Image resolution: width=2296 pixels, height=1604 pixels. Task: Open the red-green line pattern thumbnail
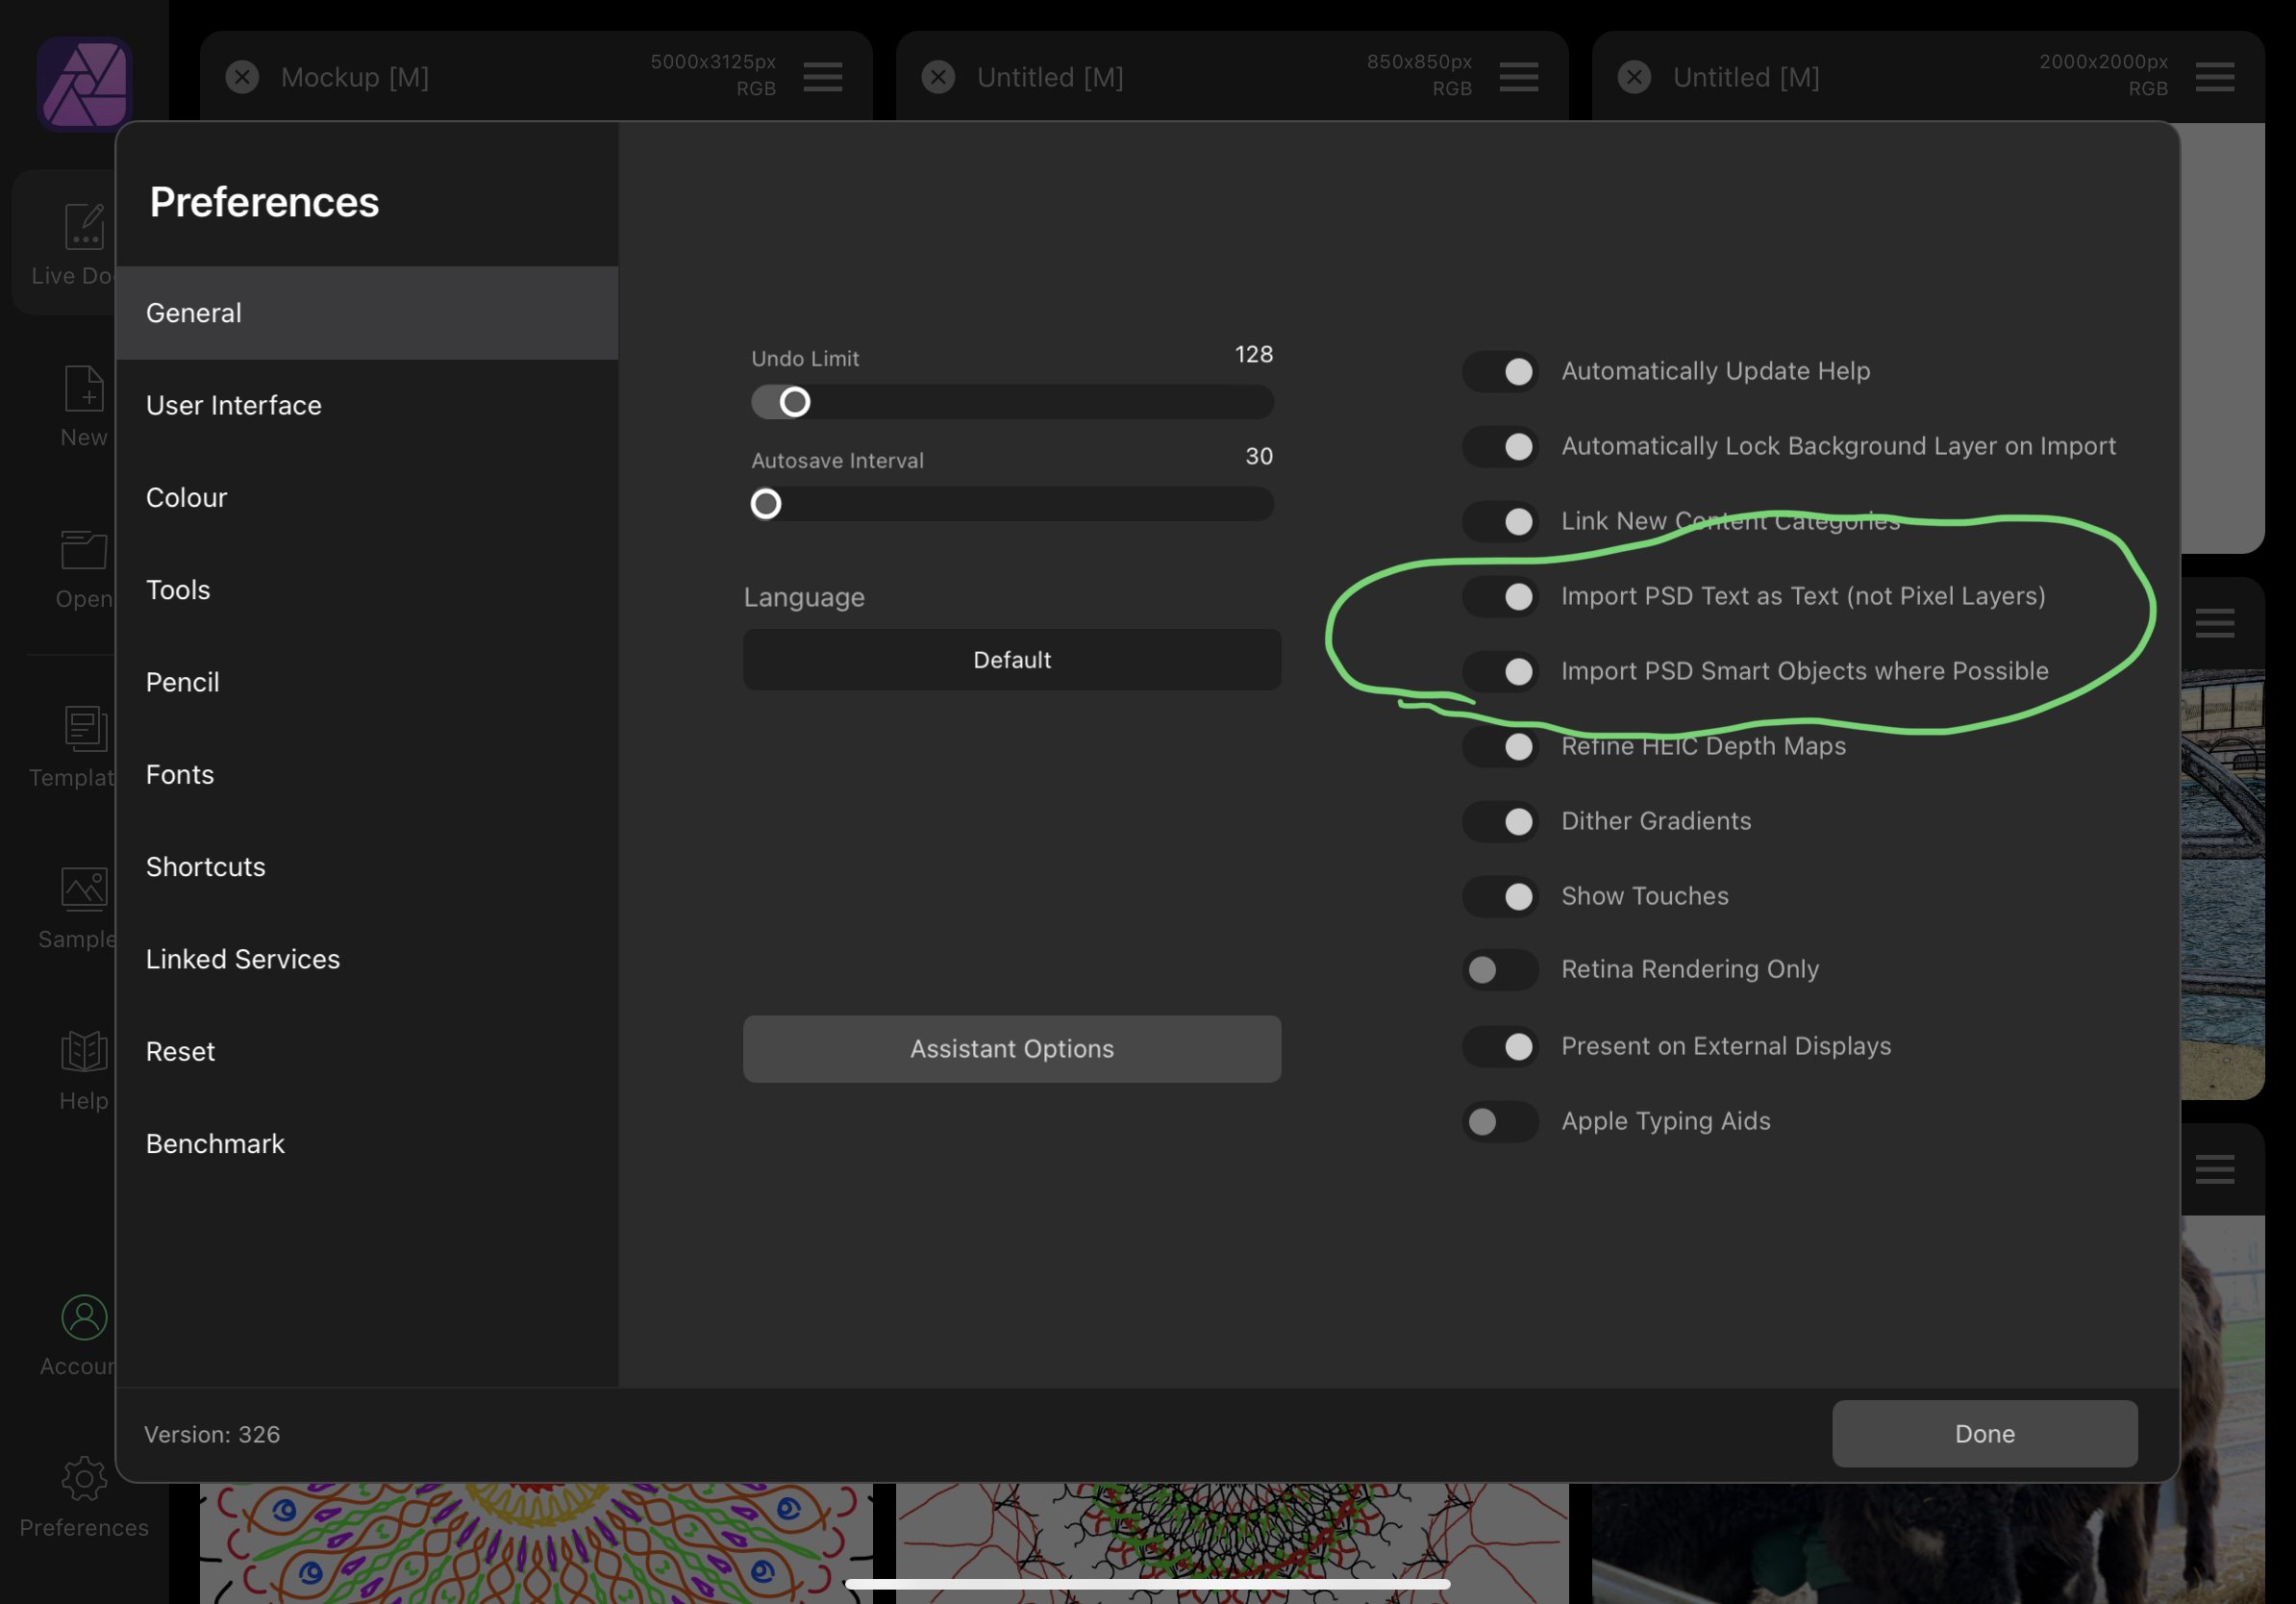(x=1232, y=1543)
